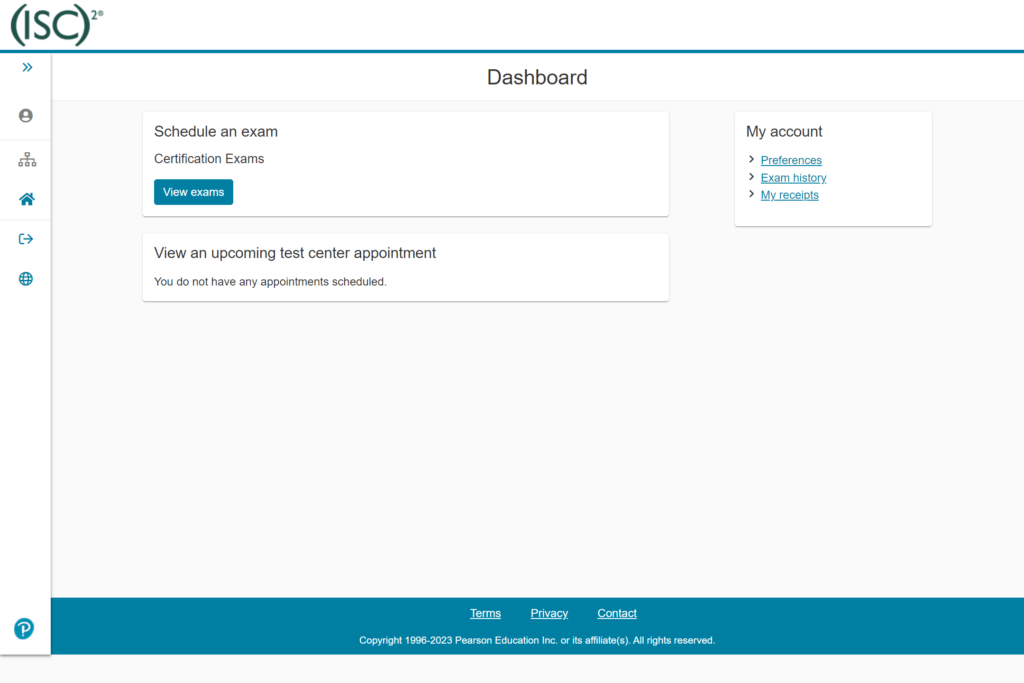This screenshot has height=683, width=1024.
Task: Click the sign out arrow icon
Action: click(x=25, y=239)
